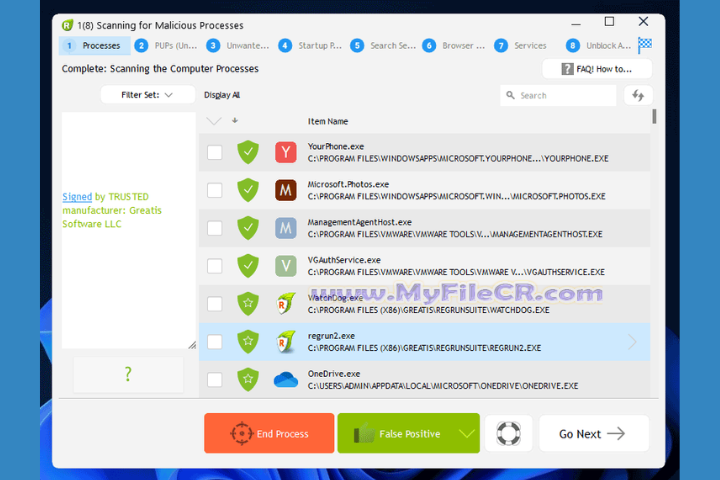Expand the regrun2.exe row chevron
The width and height of the screenshot is (720, 480).
(632, 342)
